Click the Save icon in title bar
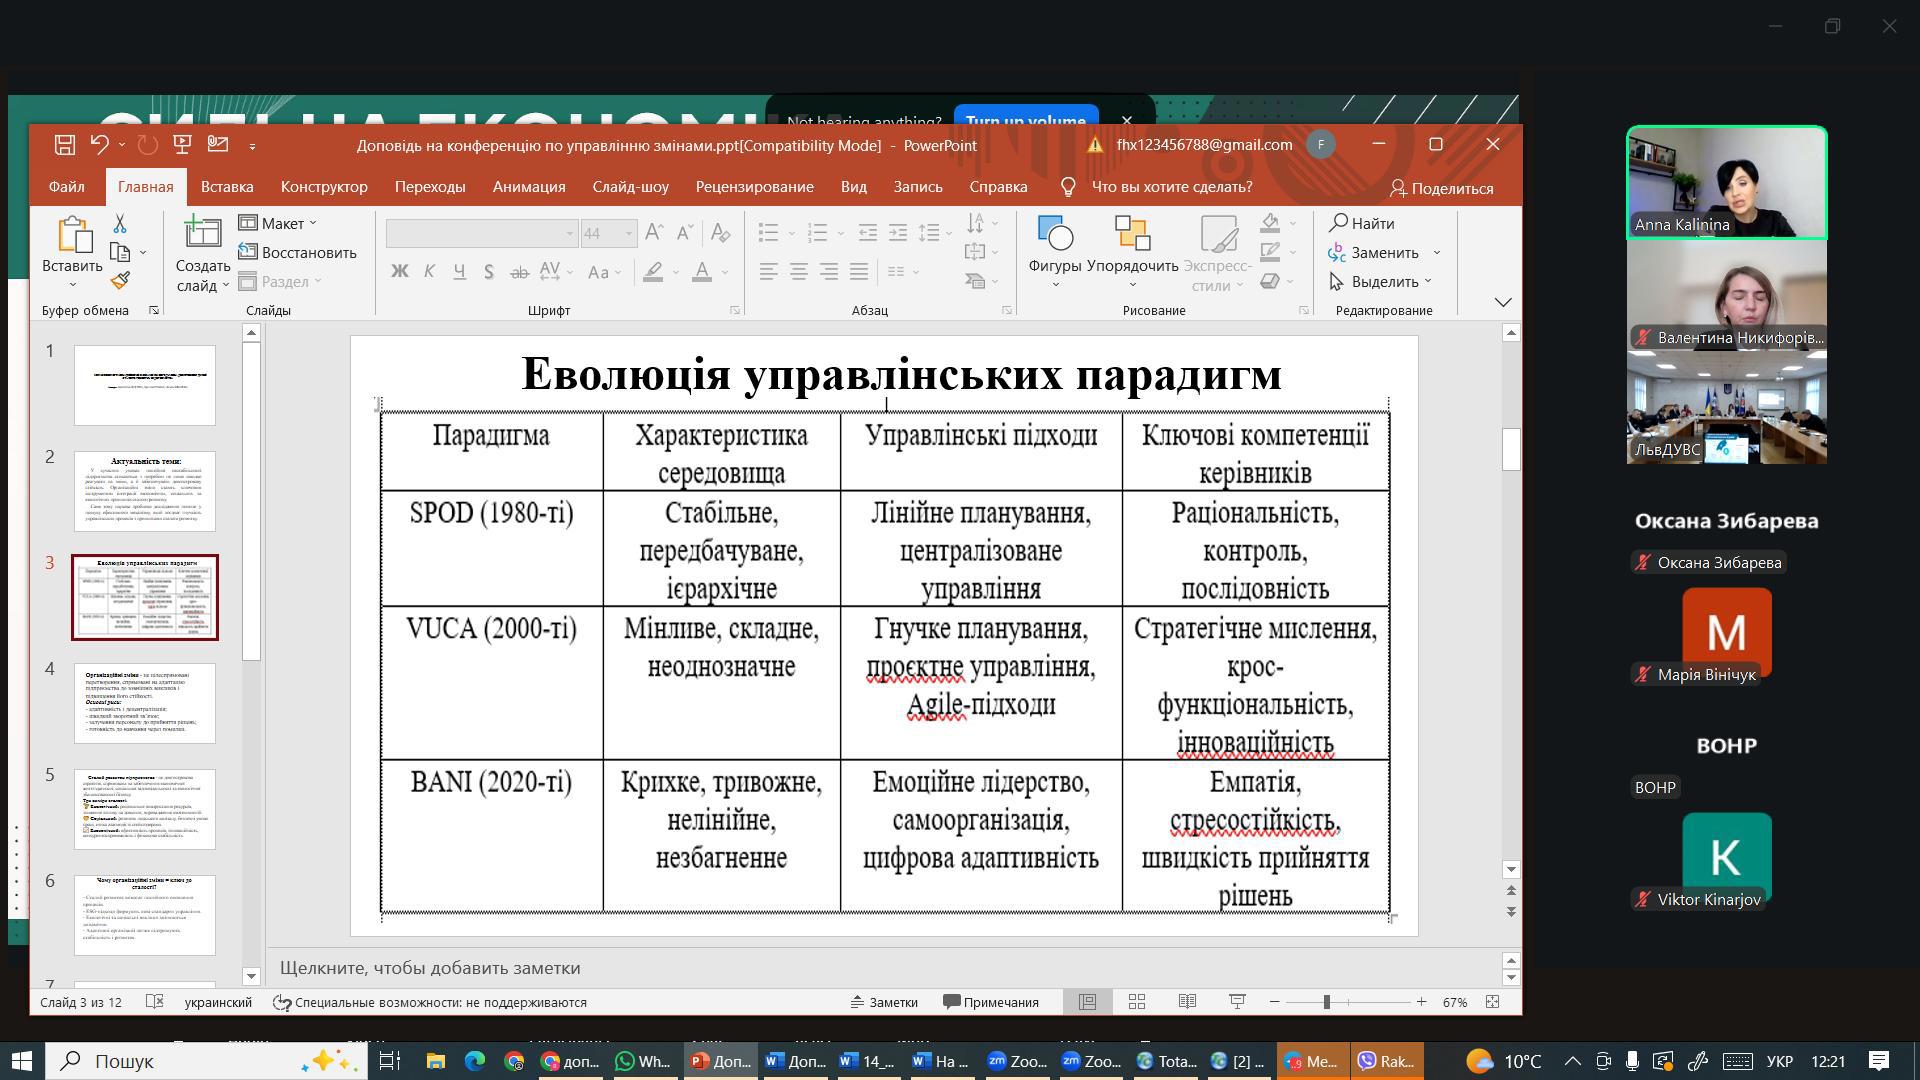The width and height of the screenshot is (1920, 1080). pos(65,145)
